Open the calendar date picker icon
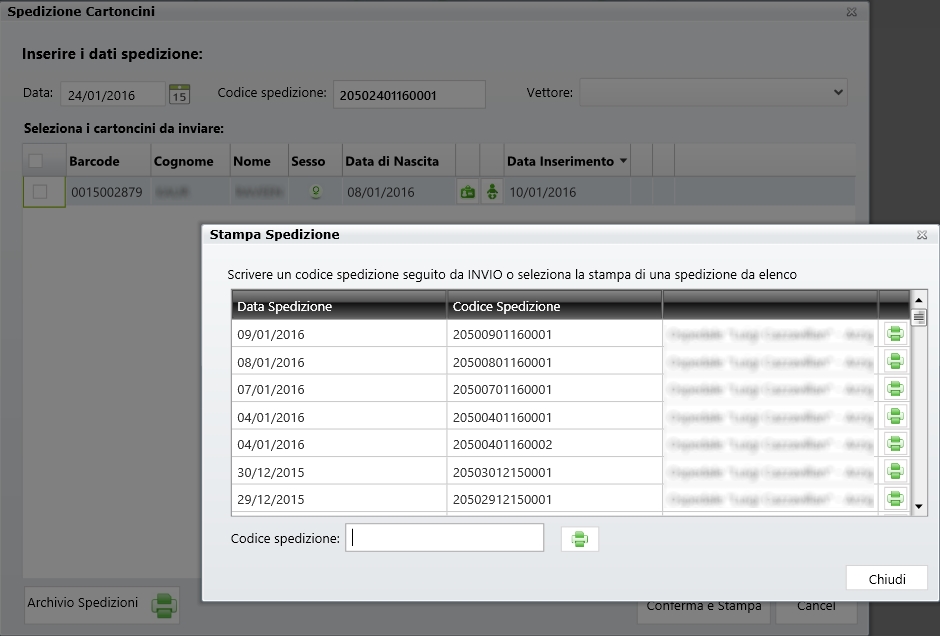The height and width of the screenshot is (636, 940). (179, 94)
